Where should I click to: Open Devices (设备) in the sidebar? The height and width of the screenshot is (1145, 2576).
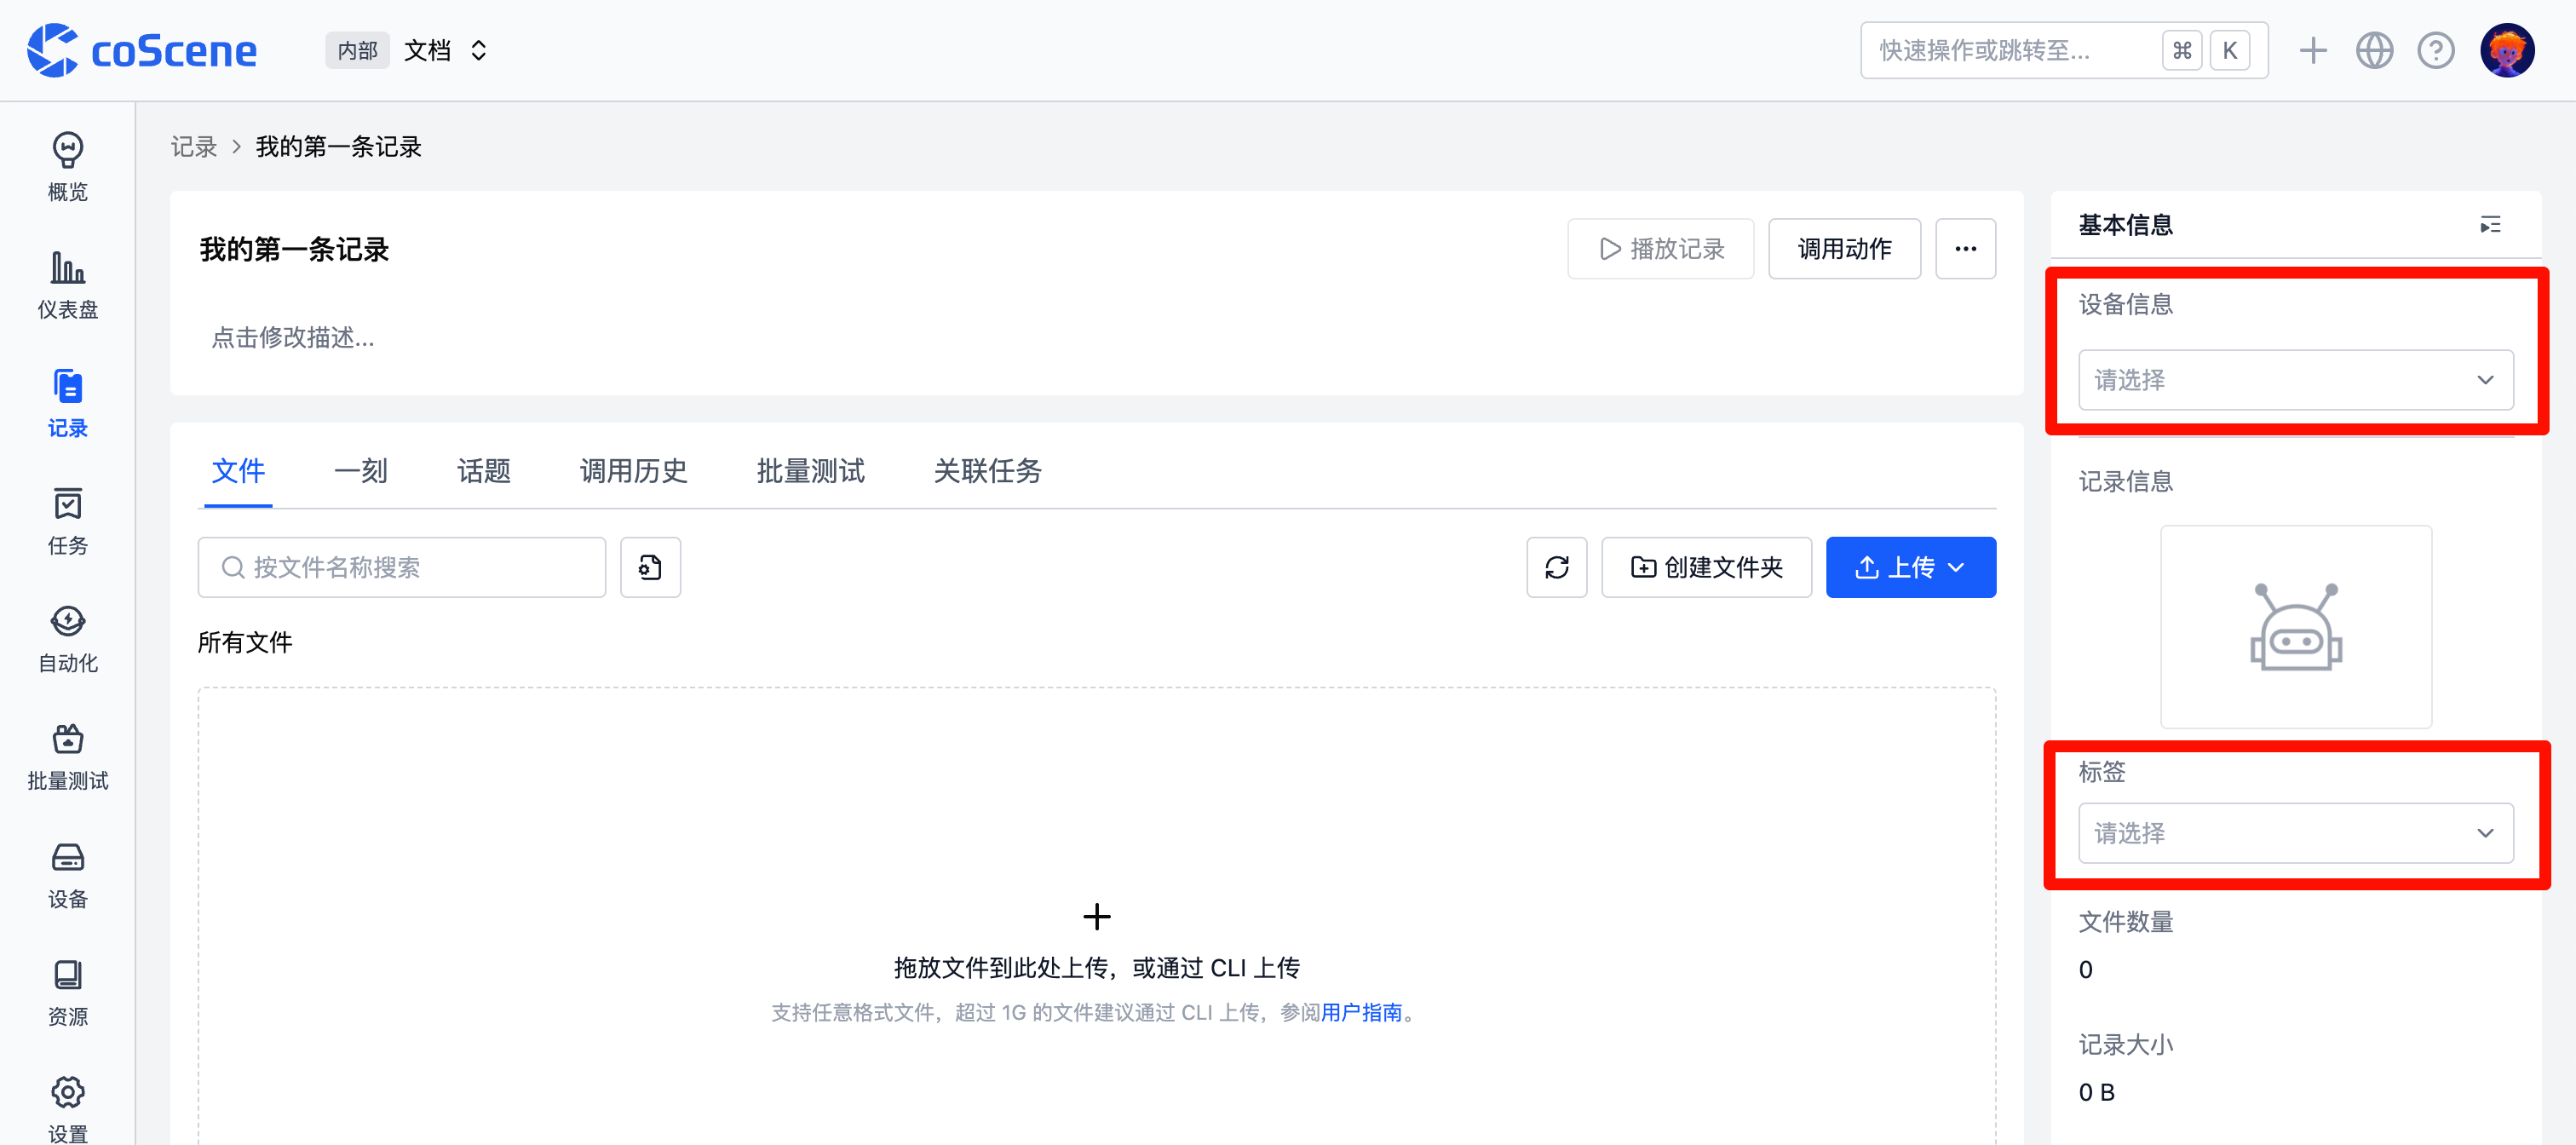pyautogui.click(x=67, y=875)
